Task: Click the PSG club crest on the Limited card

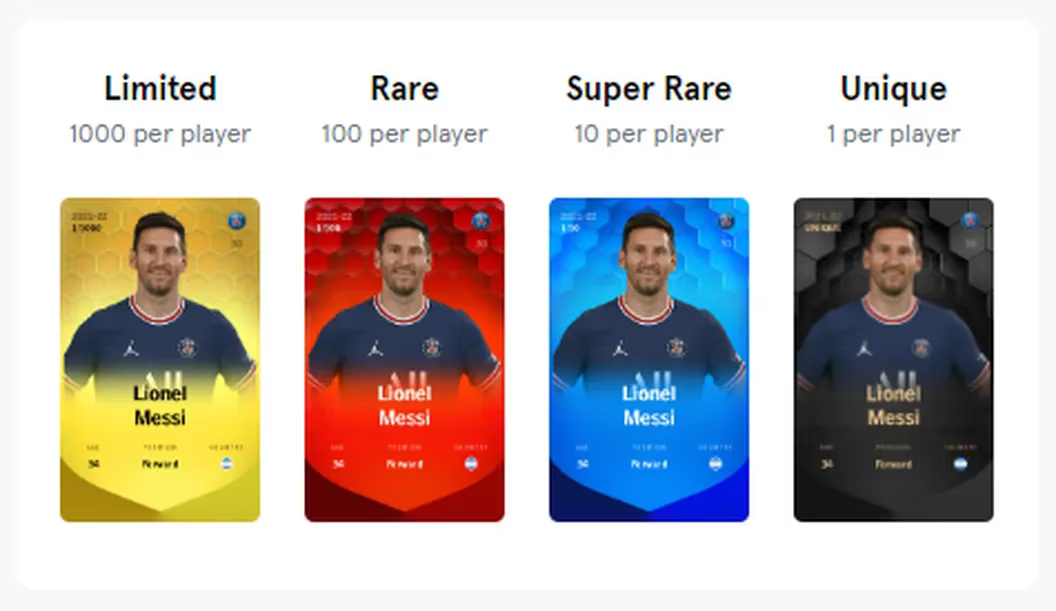Action: pyautogui.click(x=236, y=220)
